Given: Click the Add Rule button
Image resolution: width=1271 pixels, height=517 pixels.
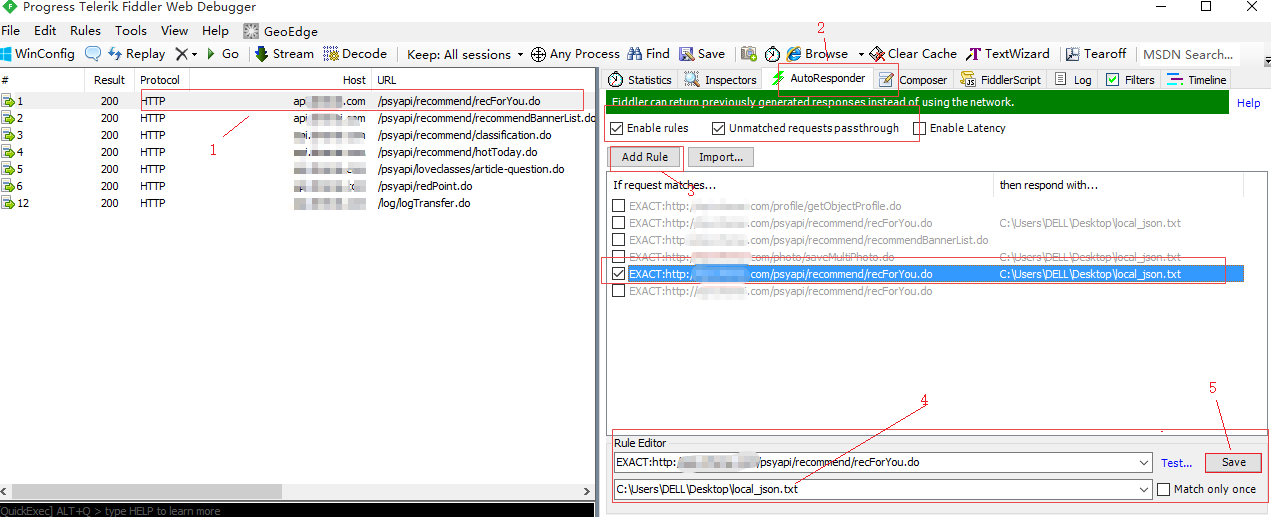Looking at the screenshot, I should pos(645,157).
